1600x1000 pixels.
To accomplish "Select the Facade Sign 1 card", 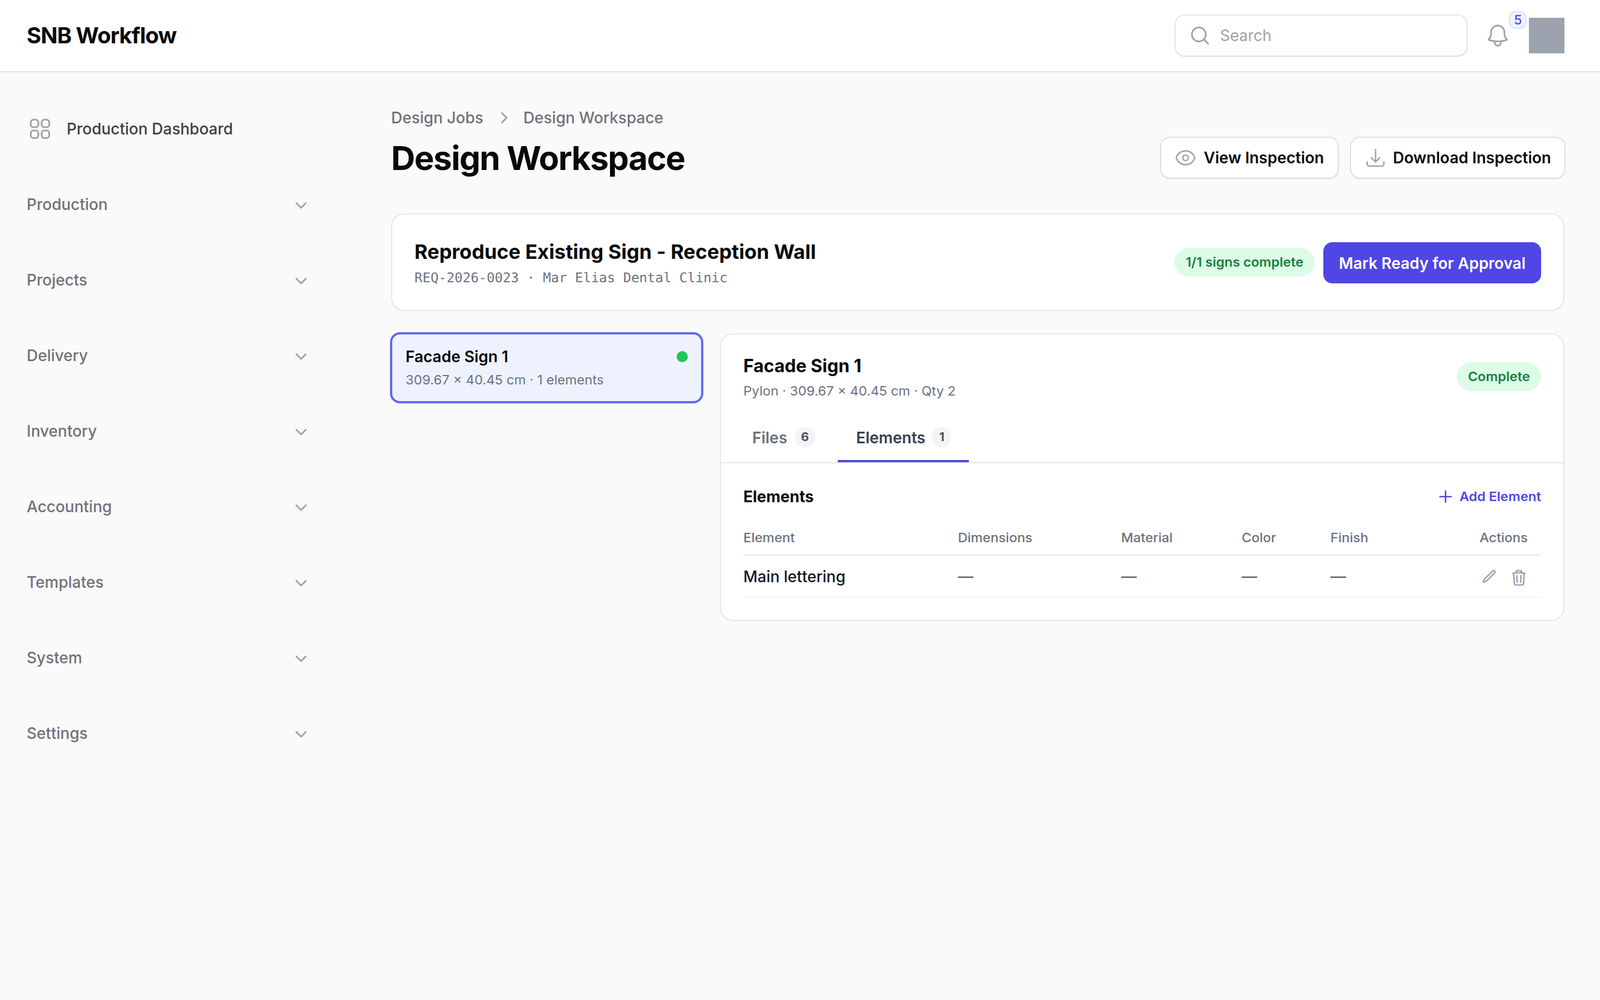I will (x=547, y=368).
